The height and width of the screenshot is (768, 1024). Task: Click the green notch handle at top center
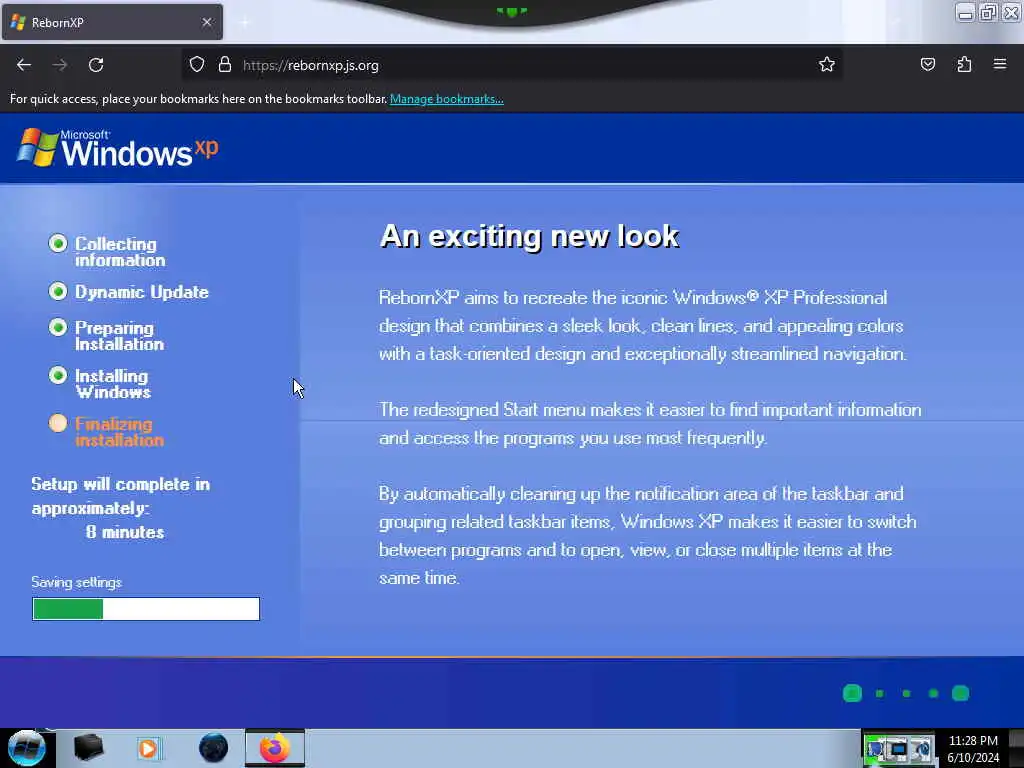coord(512,11)
